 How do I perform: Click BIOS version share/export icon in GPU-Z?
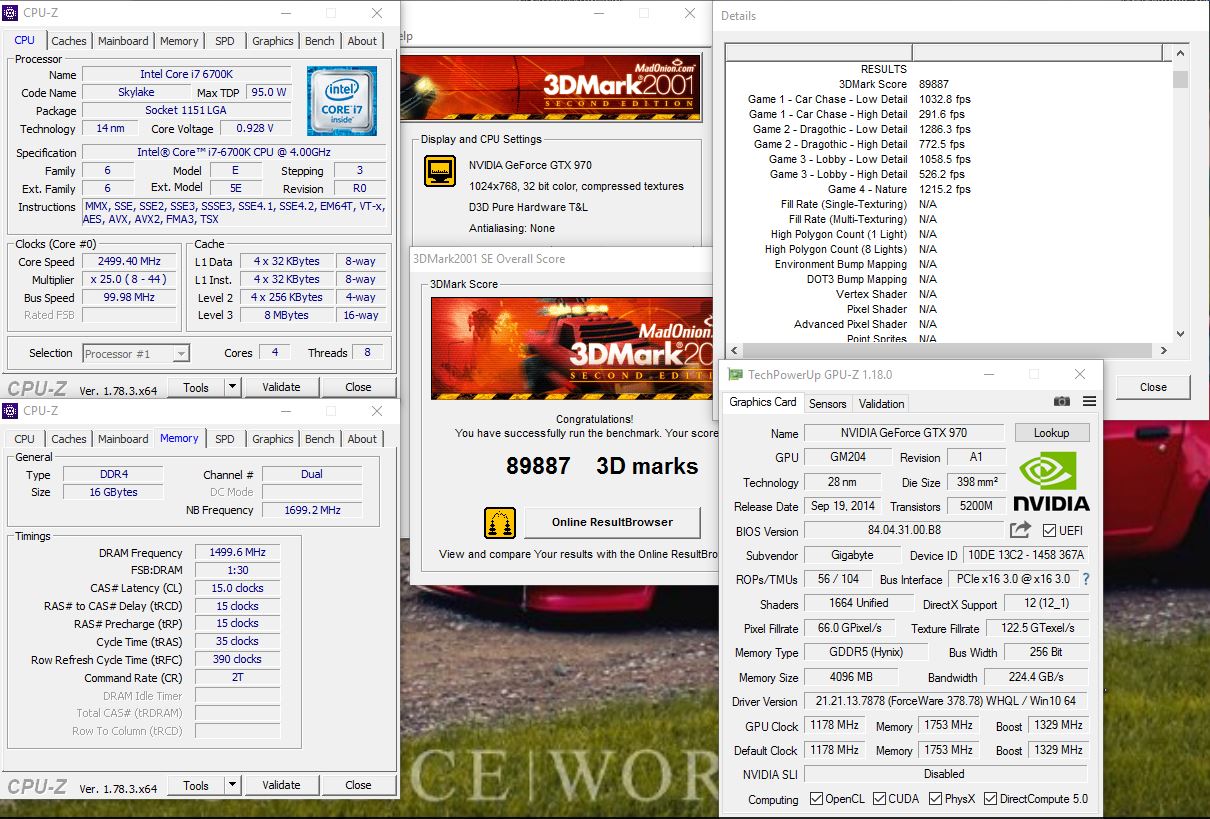tap(1020, 530)
